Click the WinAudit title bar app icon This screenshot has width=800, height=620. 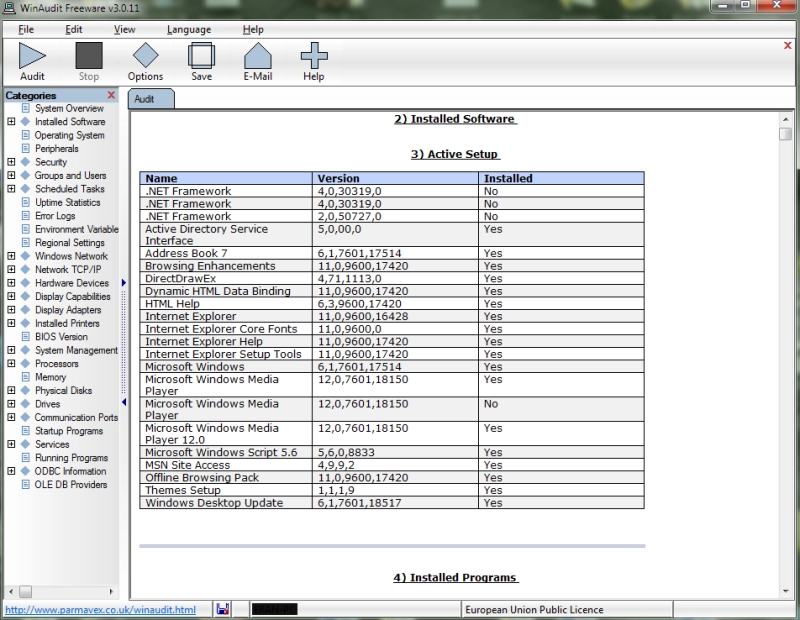tap(9, 8)
